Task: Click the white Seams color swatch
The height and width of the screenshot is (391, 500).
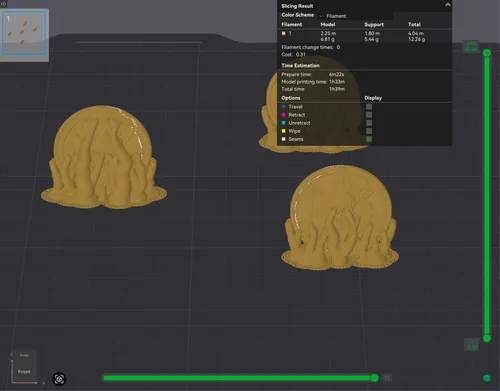Action: coord(284,139)
